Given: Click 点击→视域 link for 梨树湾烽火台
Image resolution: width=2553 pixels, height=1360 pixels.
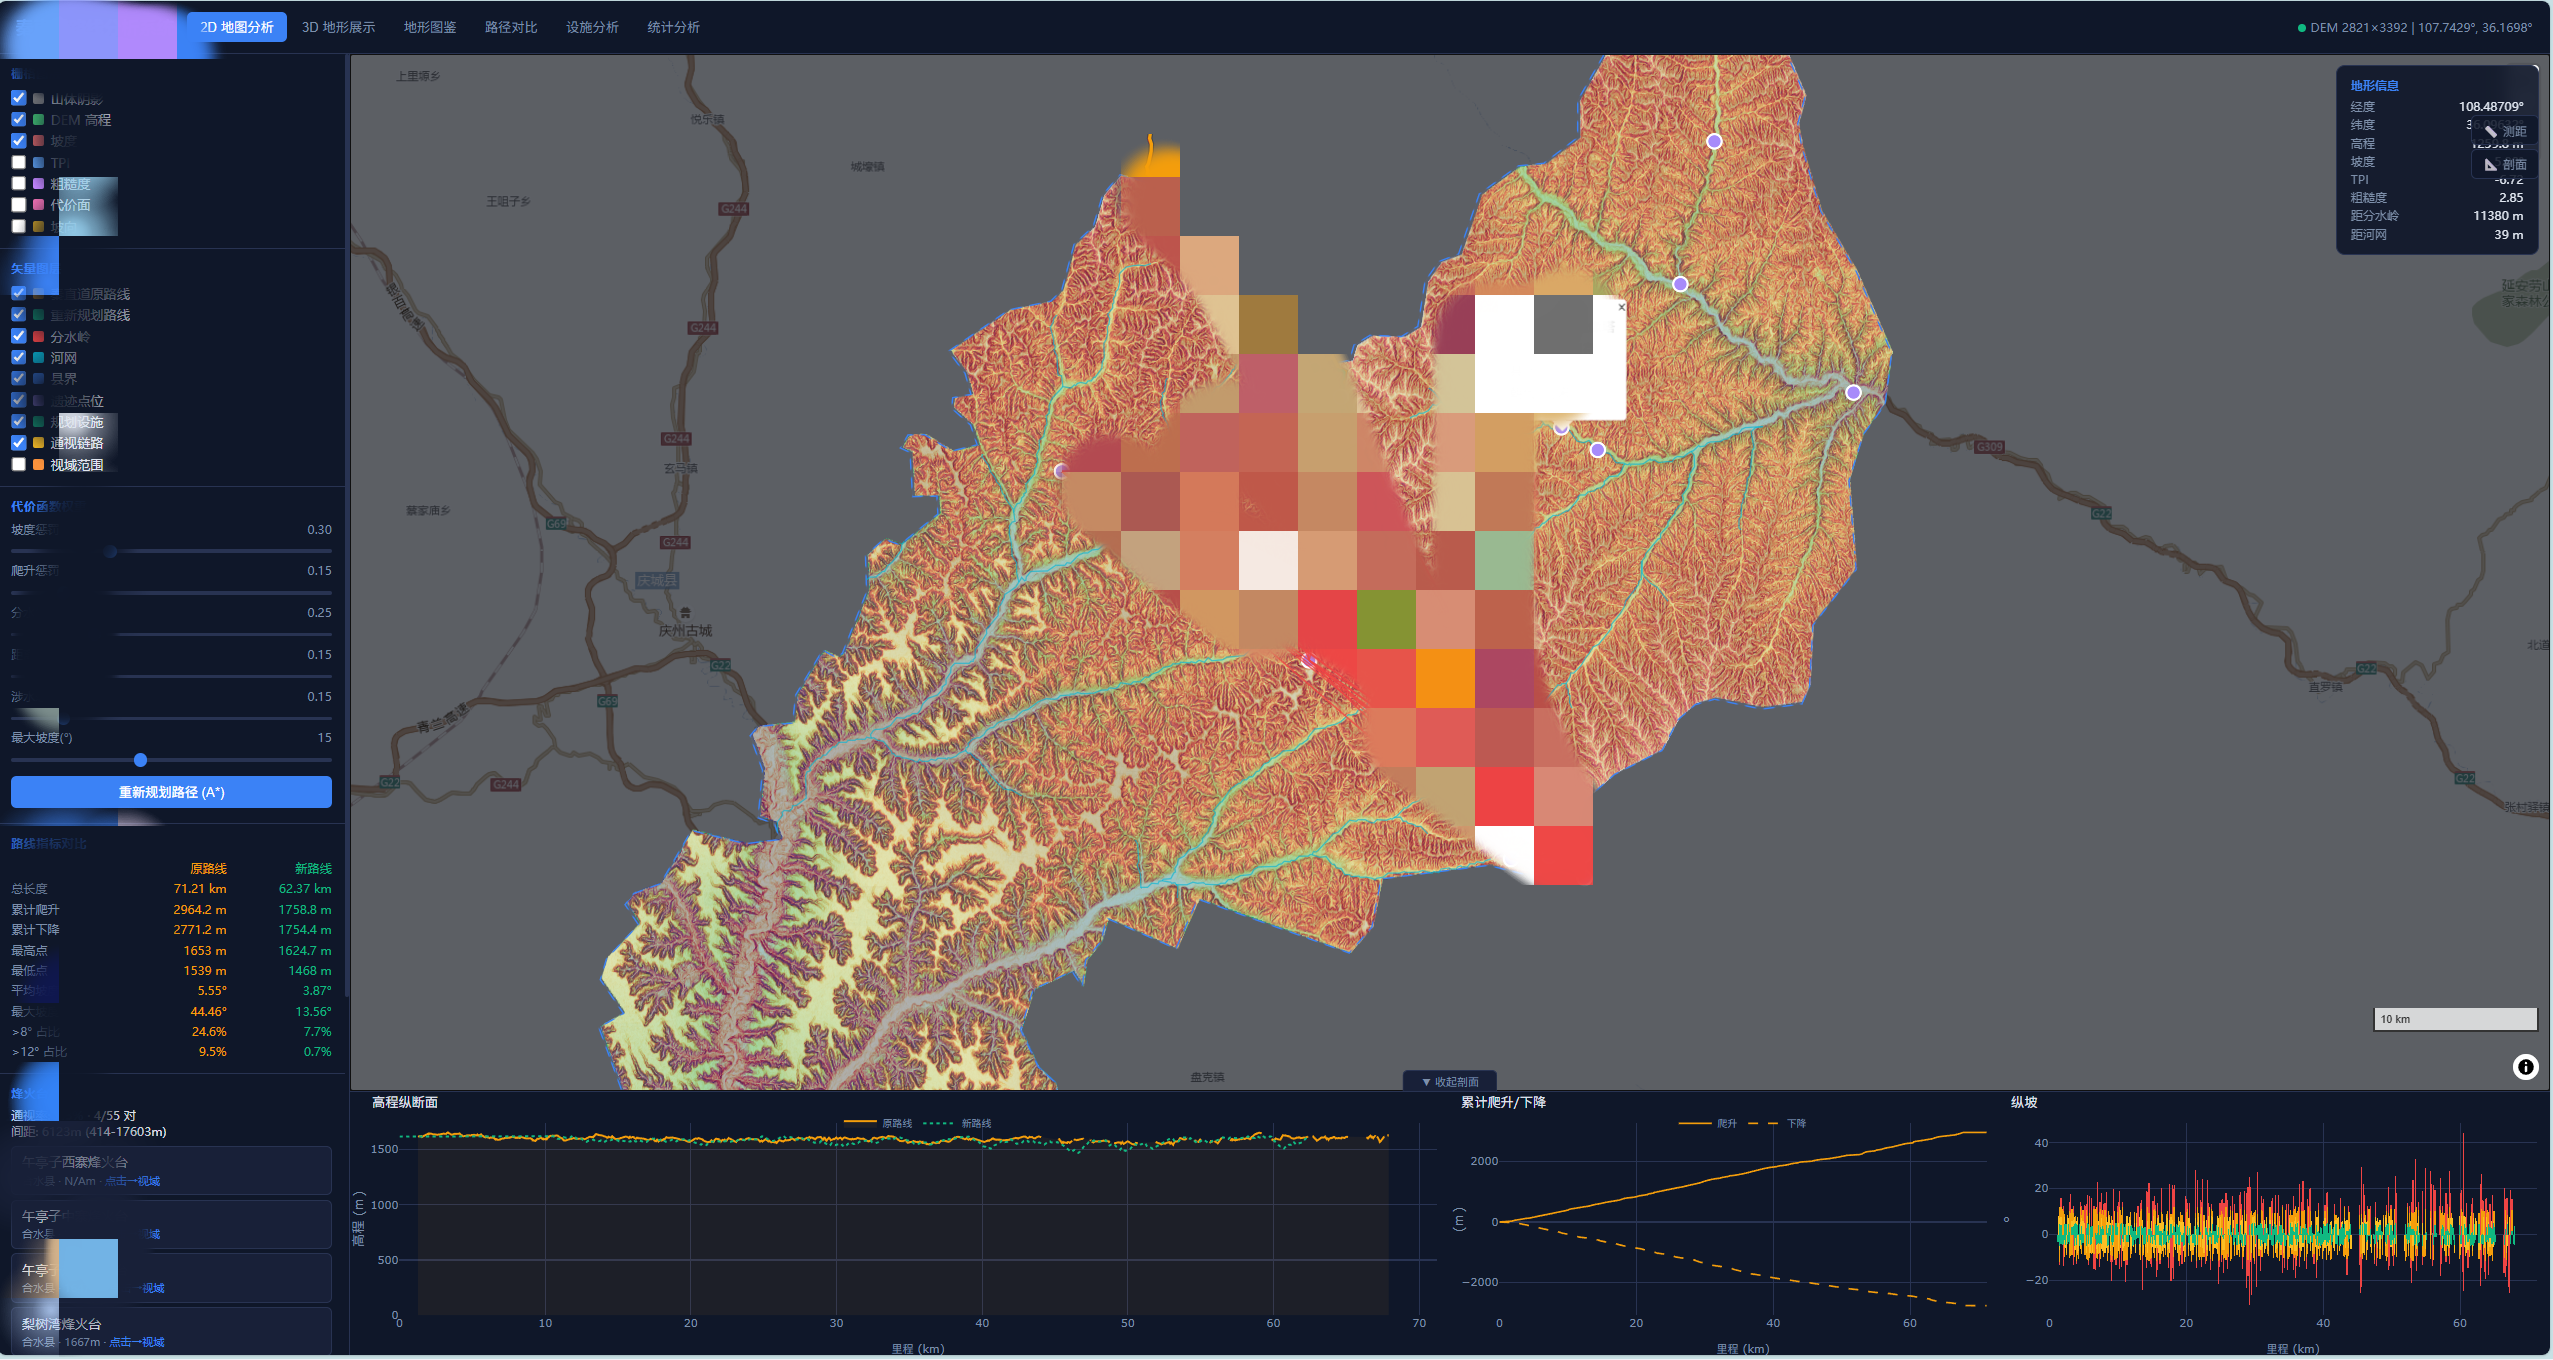Looking at the screenshot, I should tap(137, 1343).
